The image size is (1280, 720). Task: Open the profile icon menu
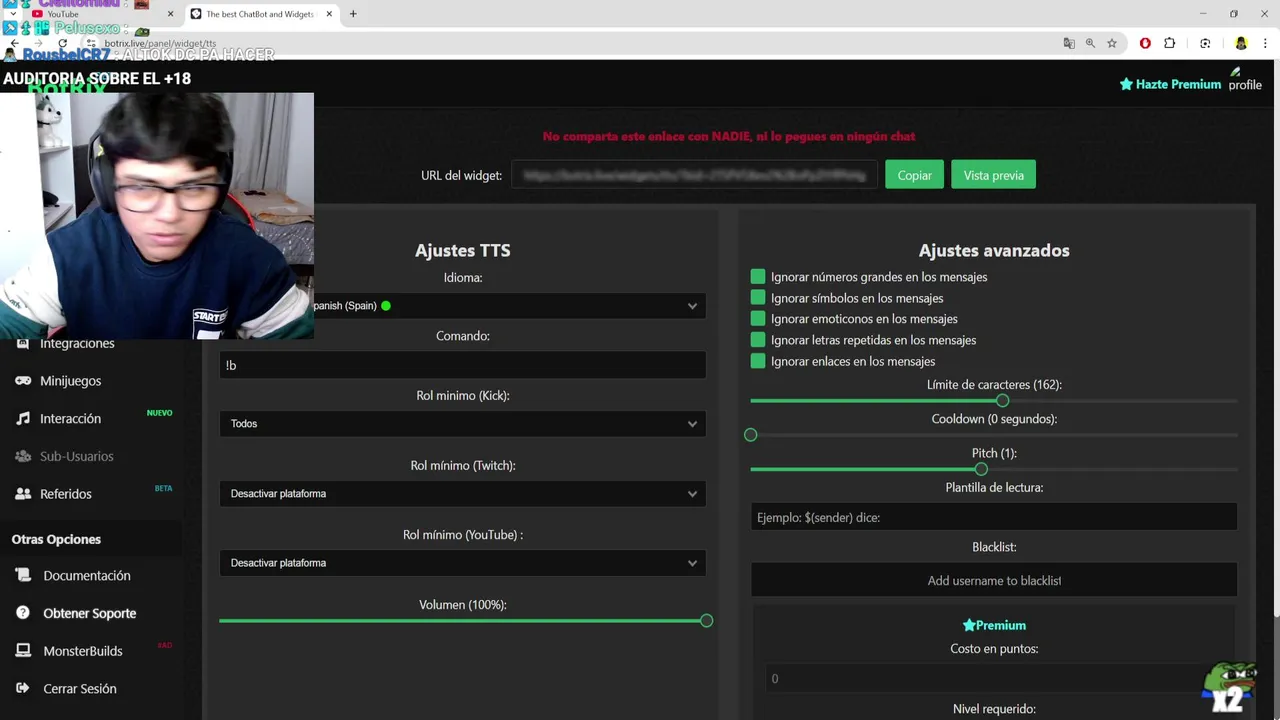tap(1245, 79)
